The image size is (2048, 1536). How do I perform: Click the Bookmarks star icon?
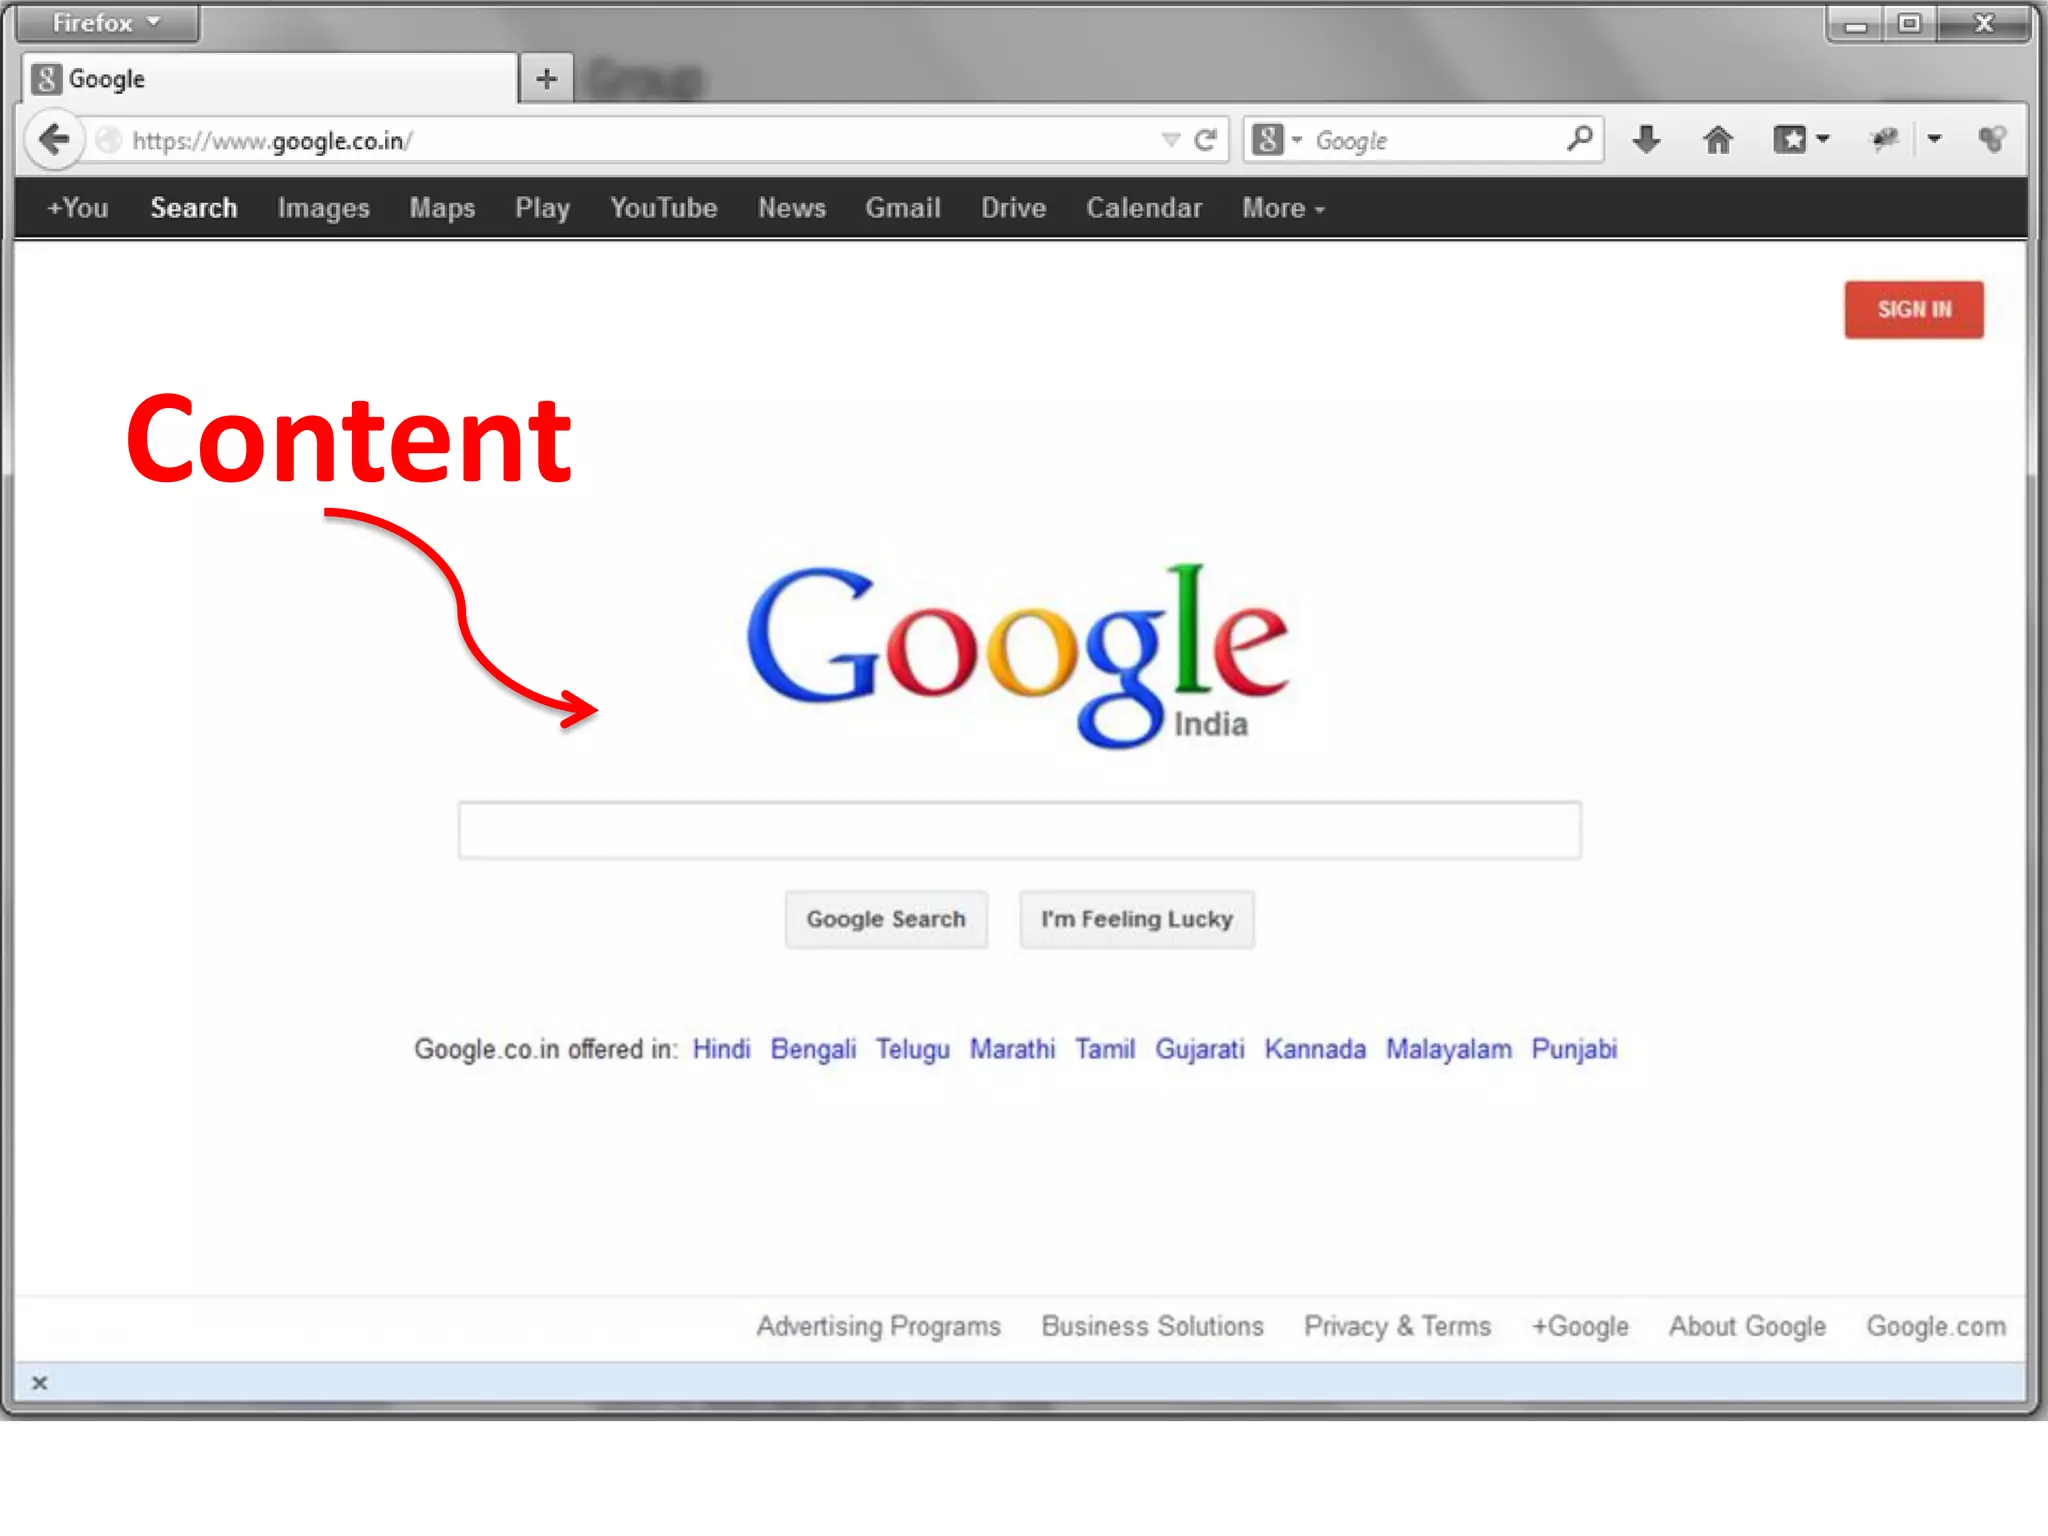click(1790, 139)
